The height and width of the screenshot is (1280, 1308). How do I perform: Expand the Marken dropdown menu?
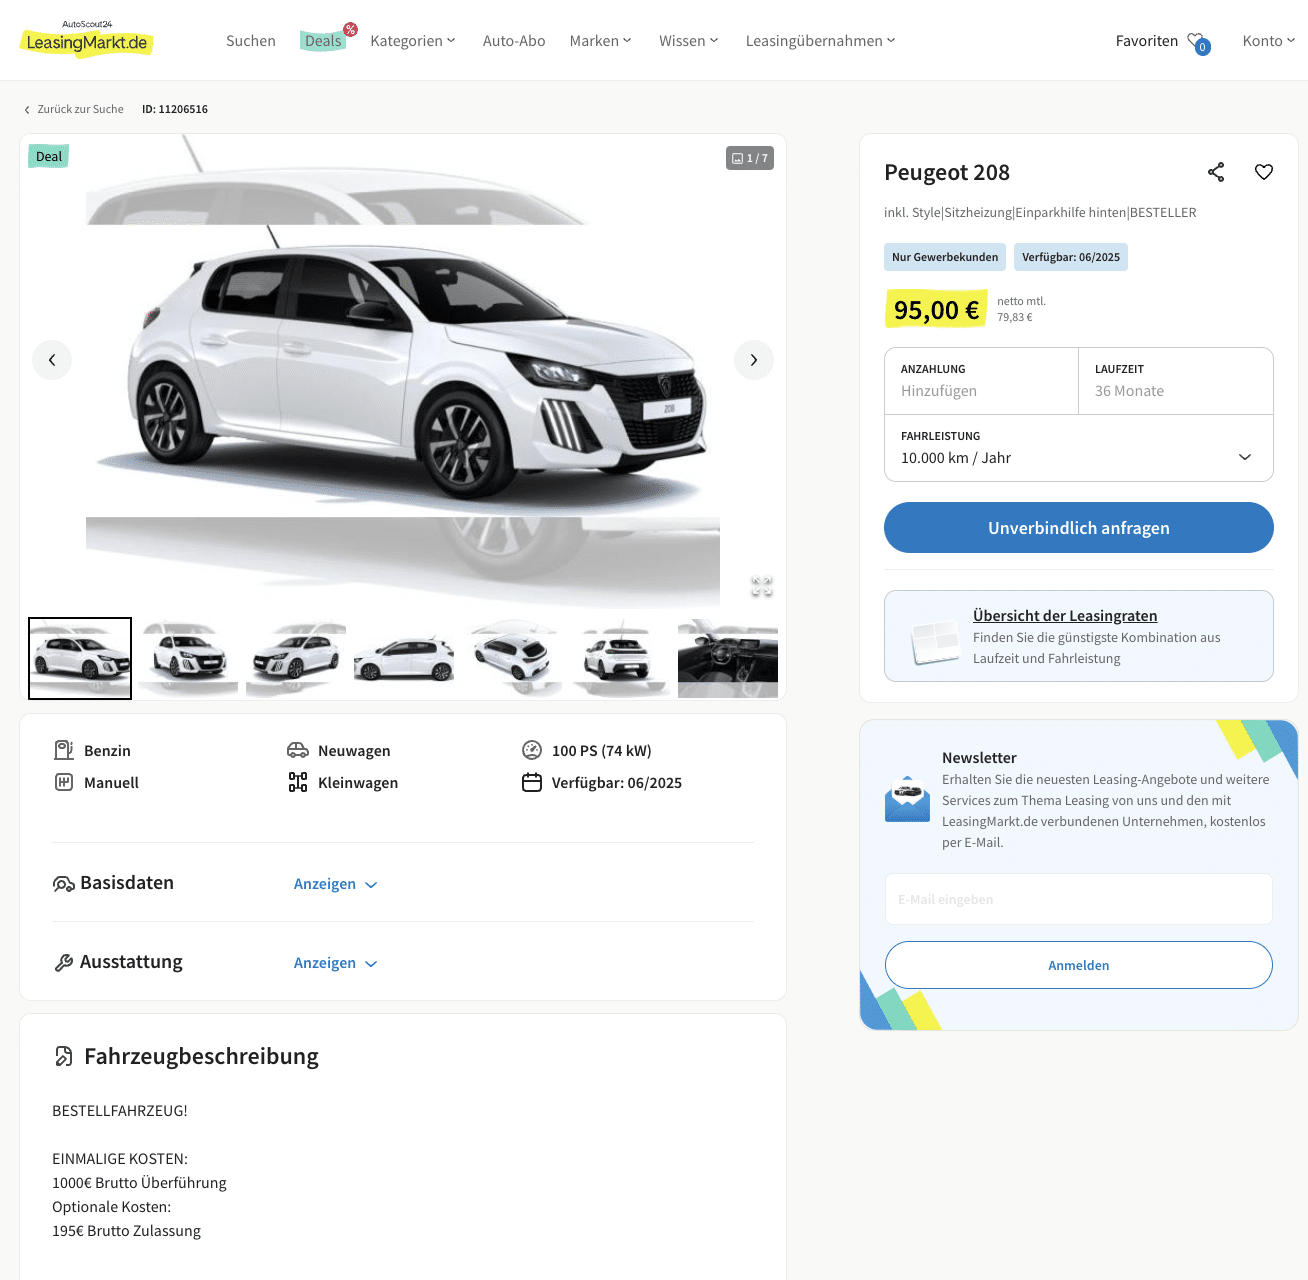tap(601, 41)
